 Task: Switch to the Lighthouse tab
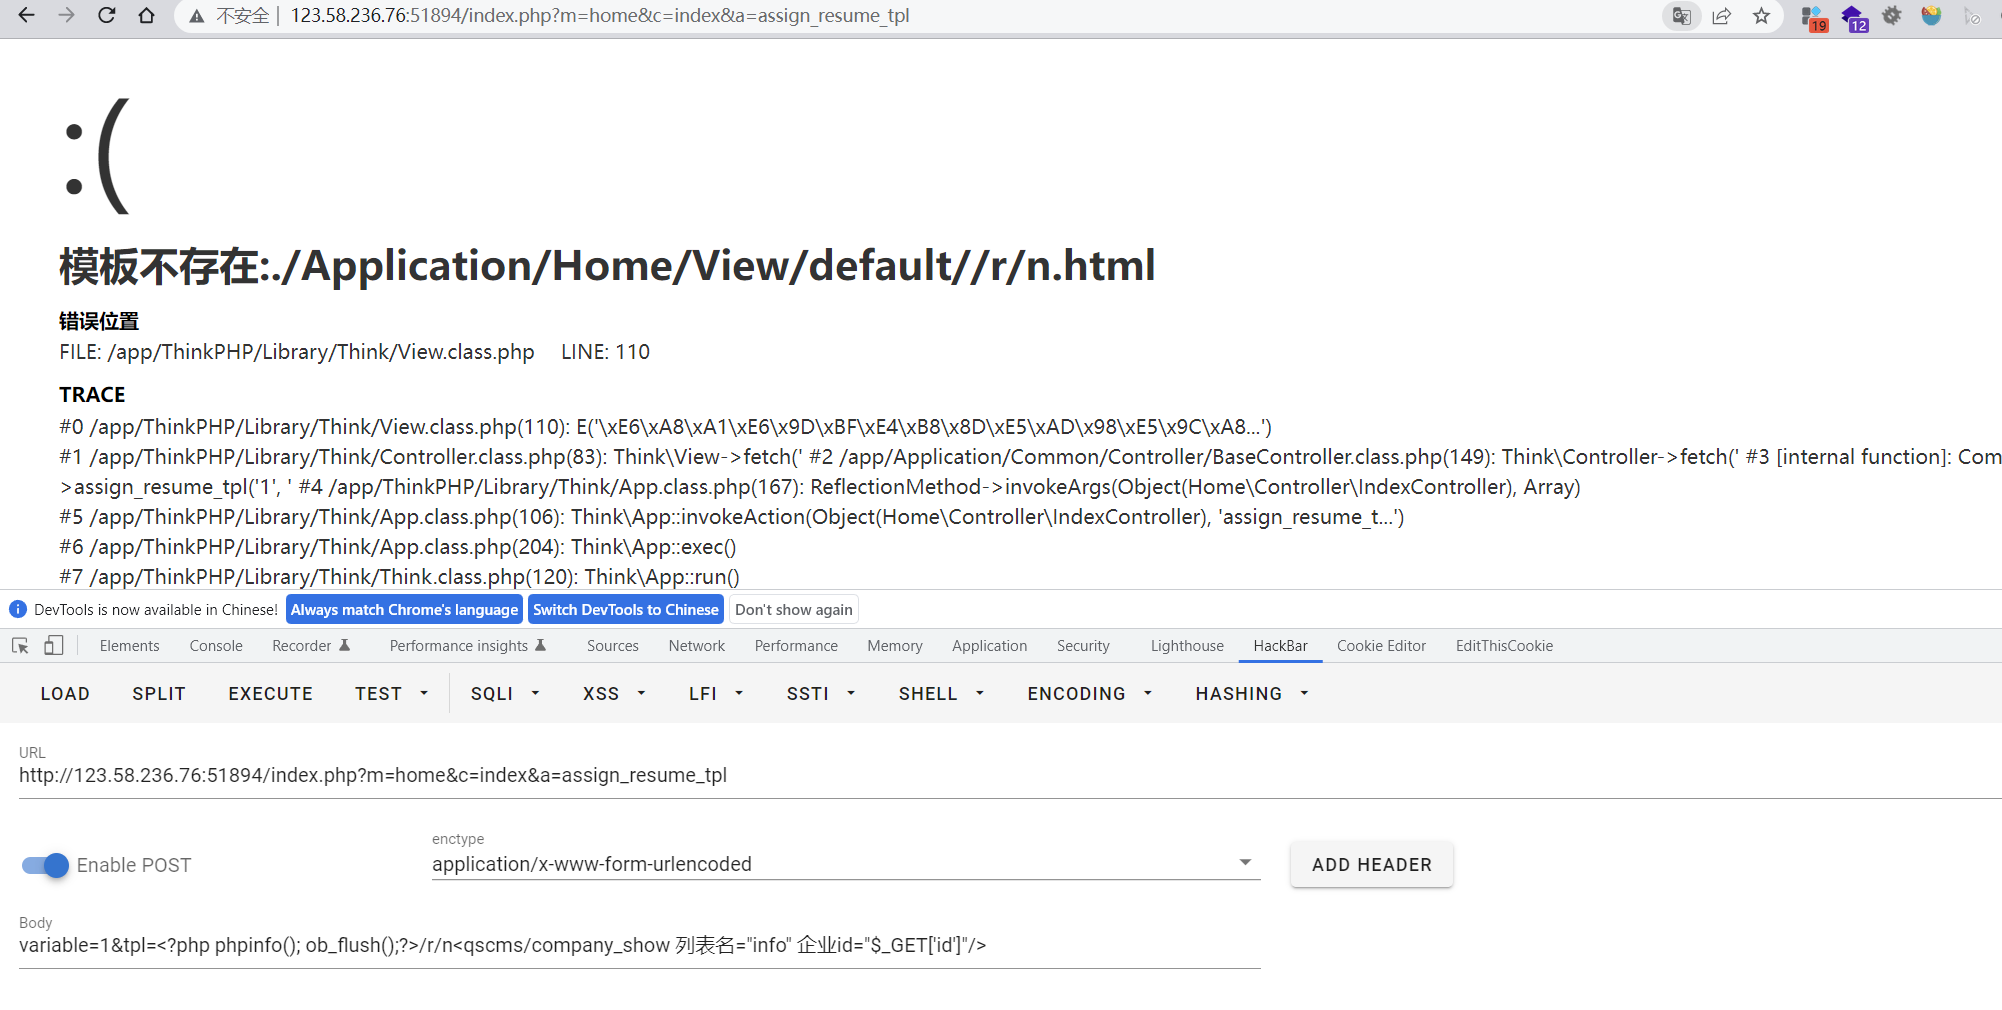1187,646
